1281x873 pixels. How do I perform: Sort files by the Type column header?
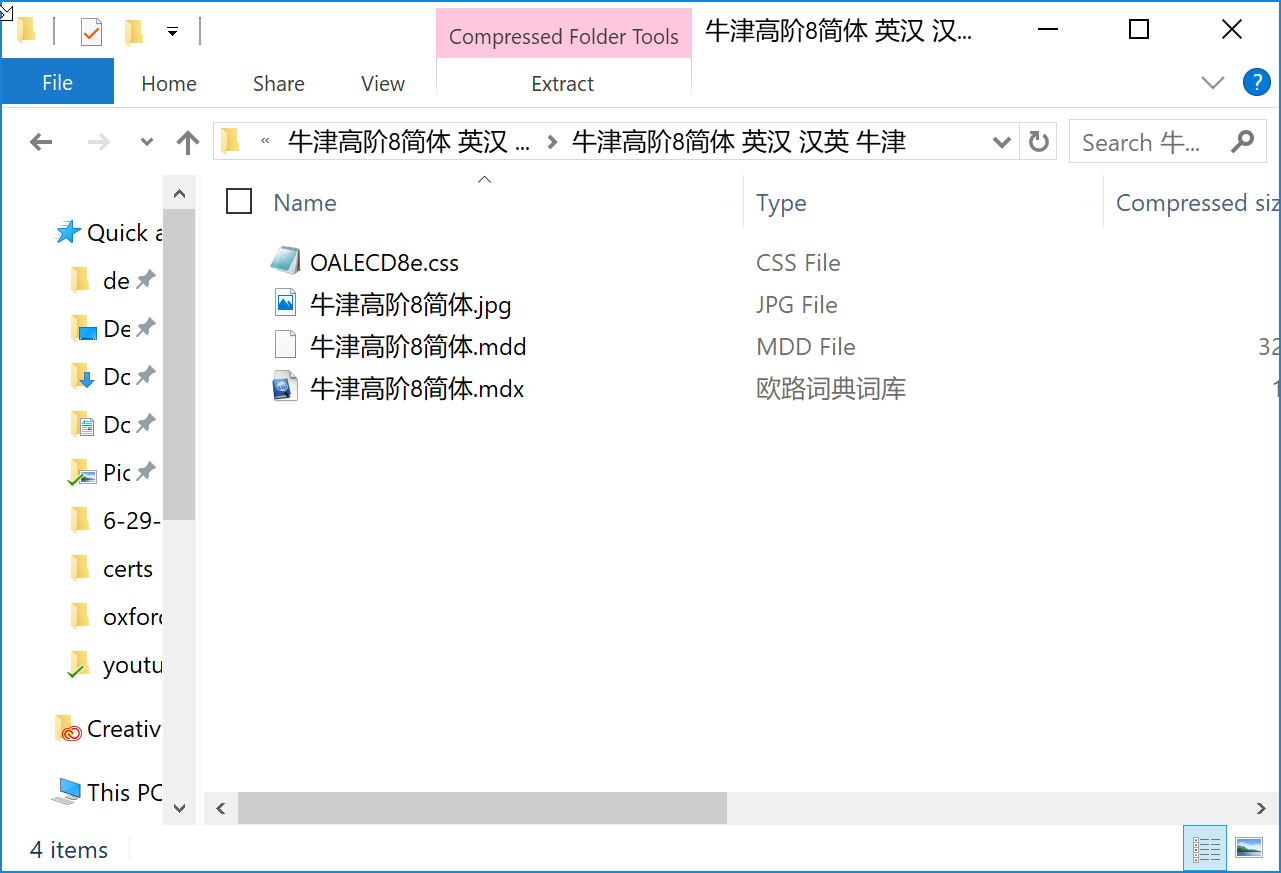pos(781,202)
